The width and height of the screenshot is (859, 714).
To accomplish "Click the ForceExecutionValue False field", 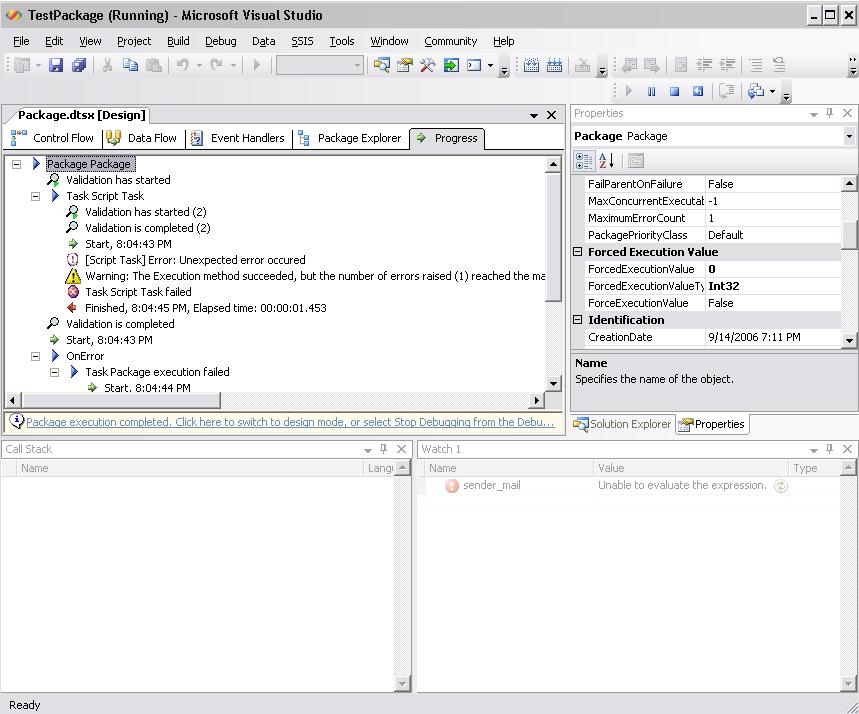I will pos(772,303).
